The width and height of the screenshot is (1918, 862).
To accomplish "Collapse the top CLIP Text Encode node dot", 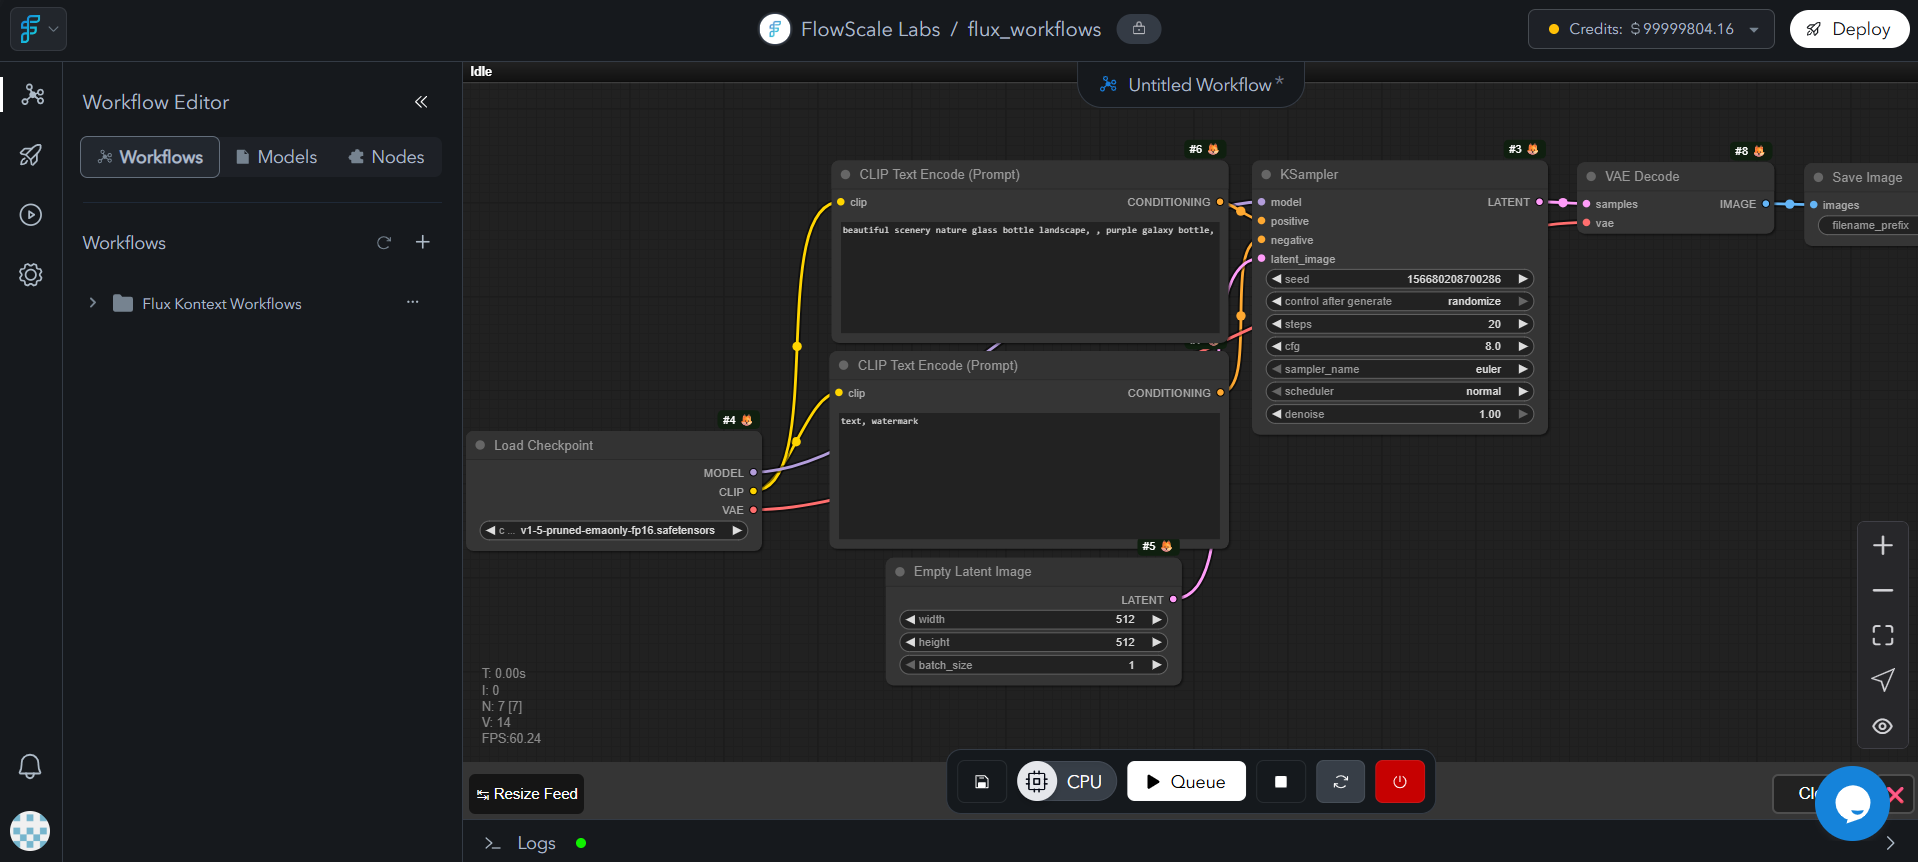I will [x=845, y=174].
